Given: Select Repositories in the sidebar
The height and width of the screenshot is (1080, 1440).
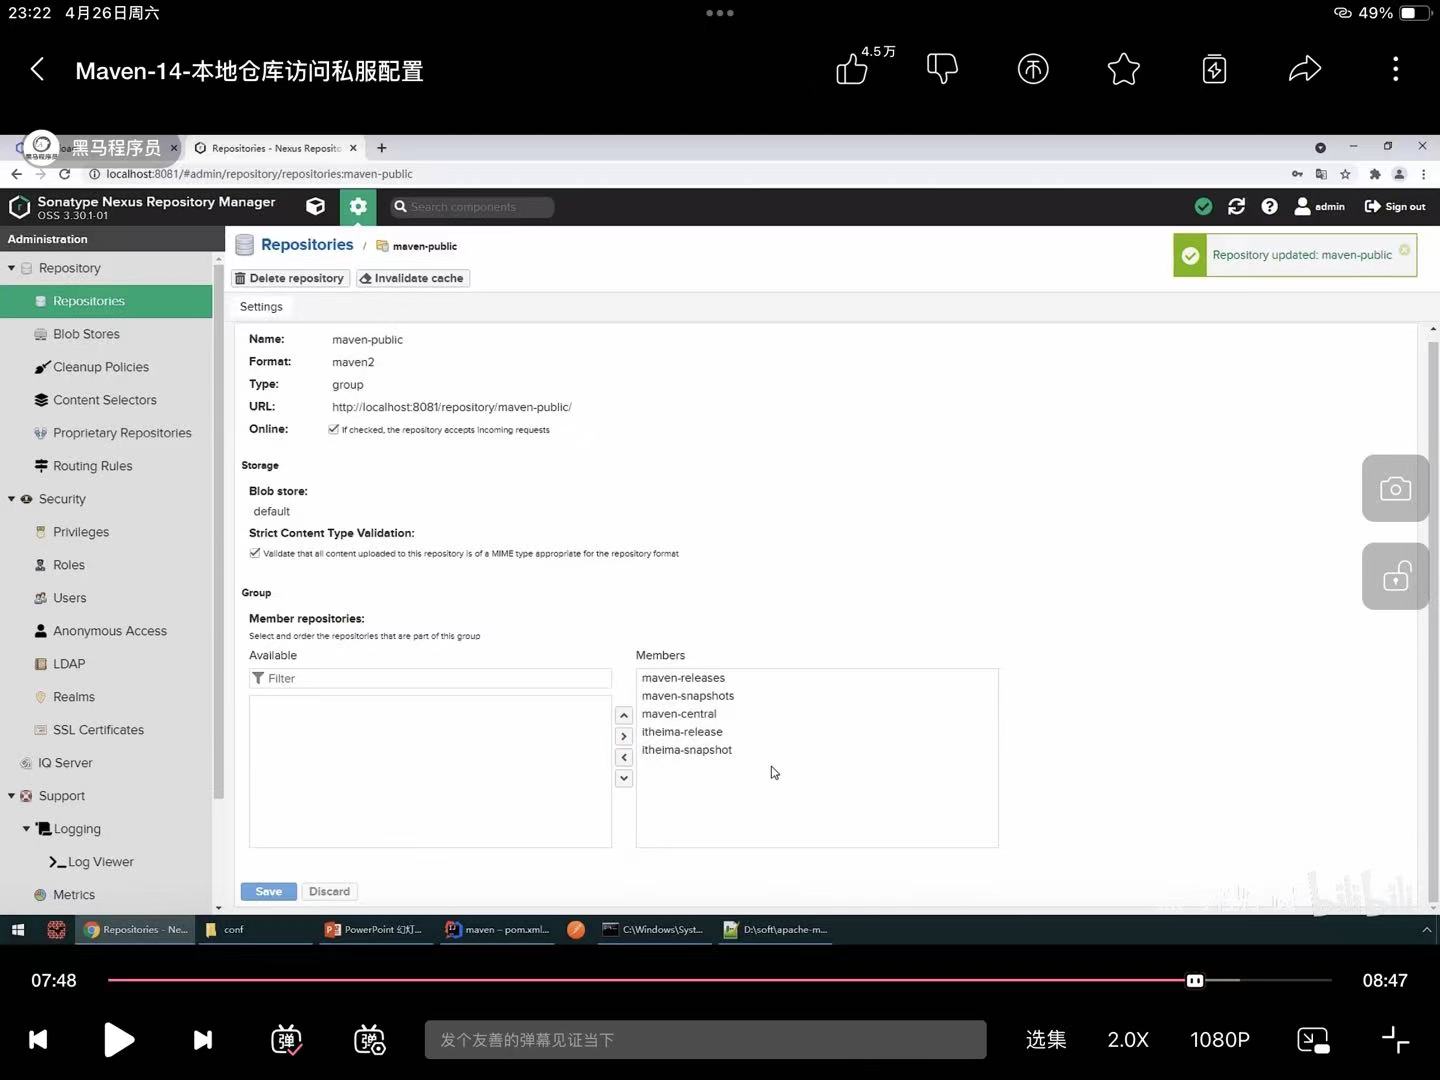Looking at the screenshot, I should pyautogui.click(x=106, y=301).
